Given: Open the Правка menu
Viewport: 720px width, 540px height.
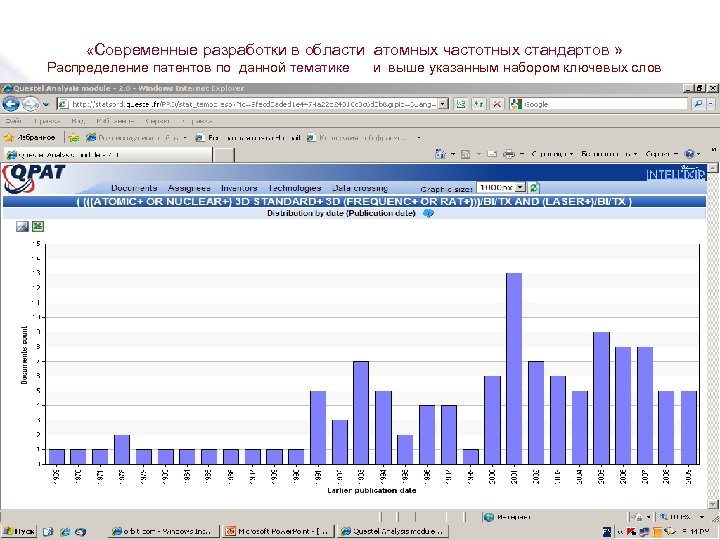Looking at the screenshot, I should point(47,121).
